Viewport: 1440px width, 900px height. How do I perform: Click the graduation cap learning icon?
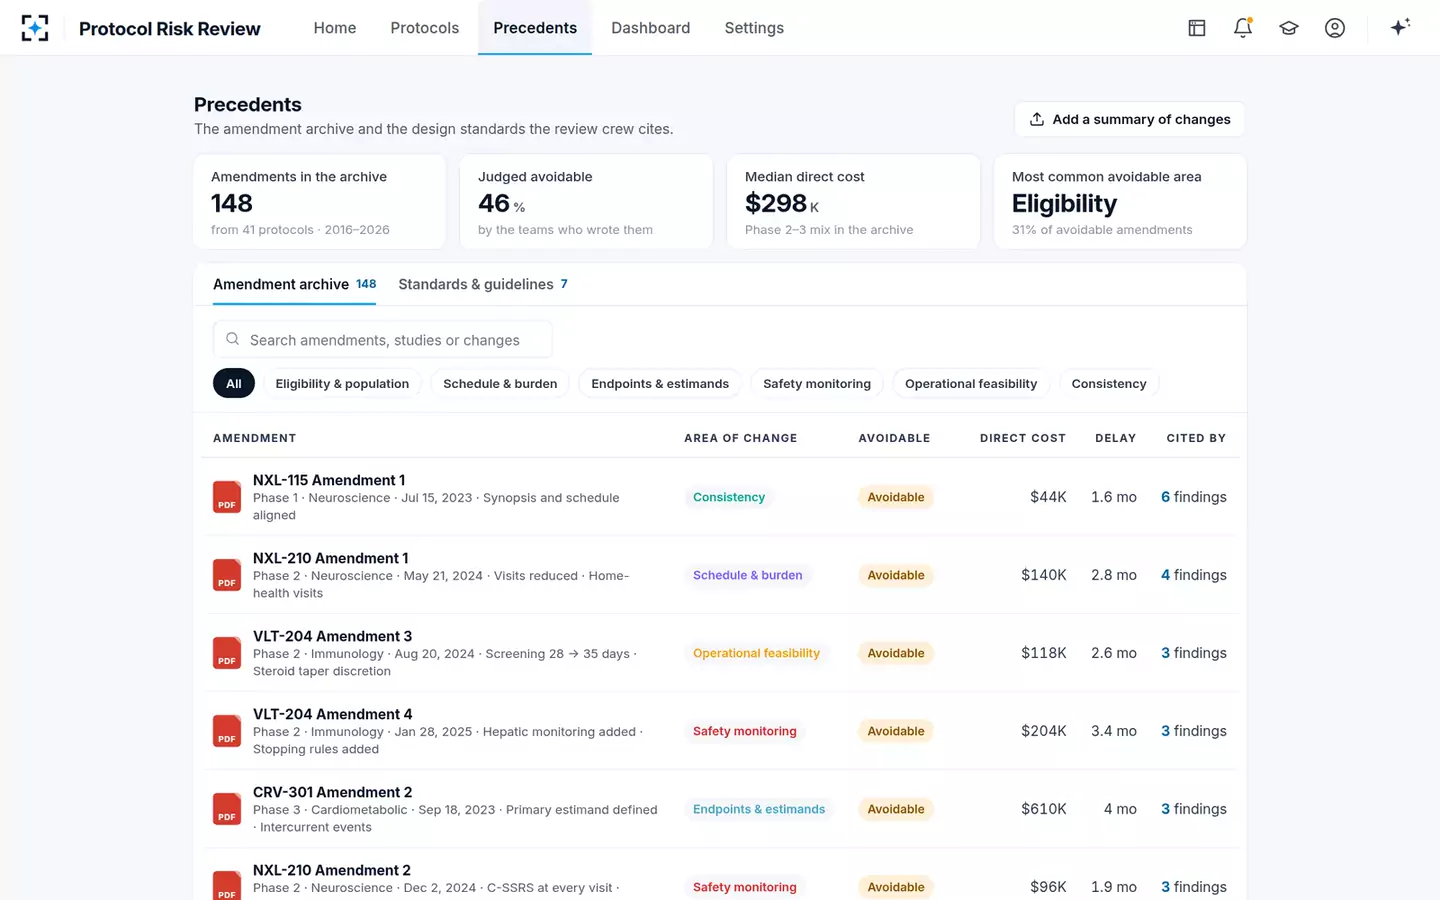click(x=1289, y=28)
